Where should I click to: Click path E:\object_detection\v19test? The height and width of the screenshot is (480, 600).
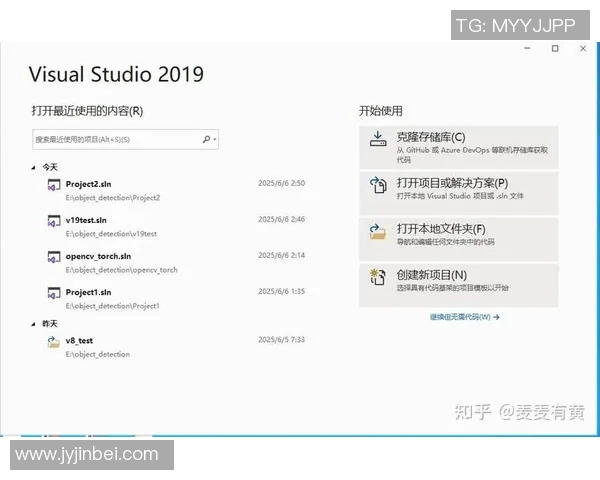tap(111, 234)
